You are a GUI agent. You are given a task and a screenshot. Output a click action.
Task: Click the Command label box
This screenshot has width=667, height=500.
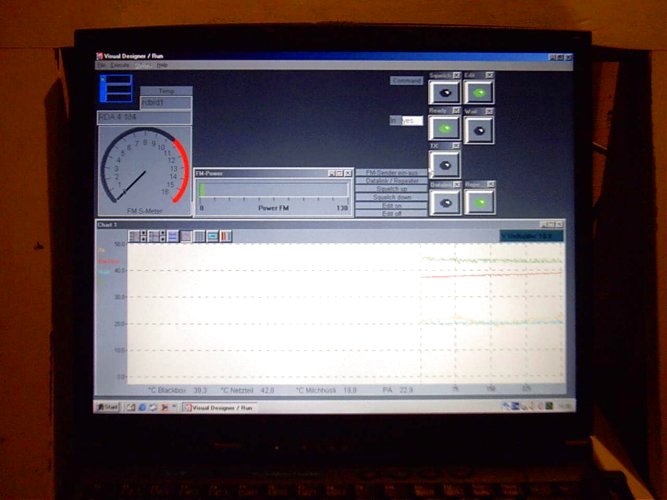coord(407,80)
